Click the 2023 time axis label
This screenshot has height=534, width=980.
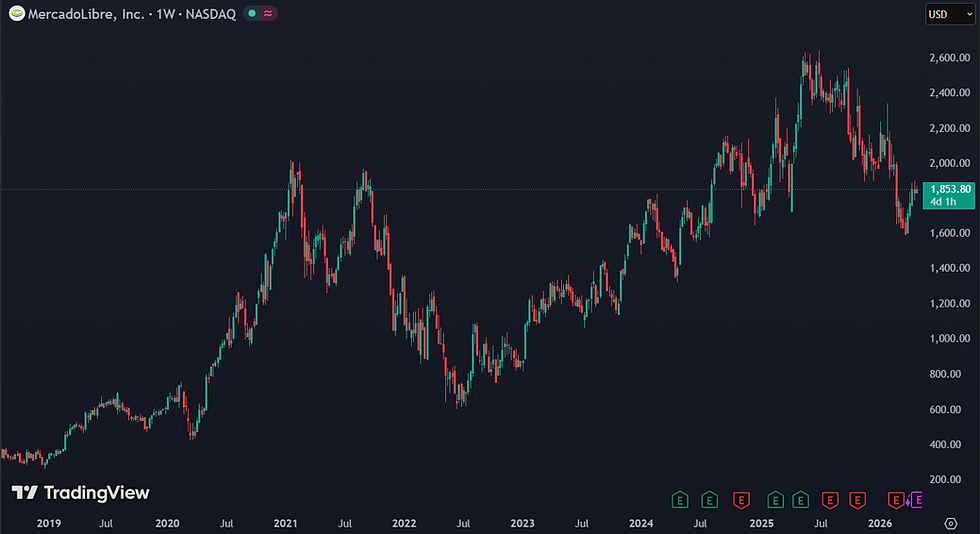pyautogui.click(x=522, y=523)
